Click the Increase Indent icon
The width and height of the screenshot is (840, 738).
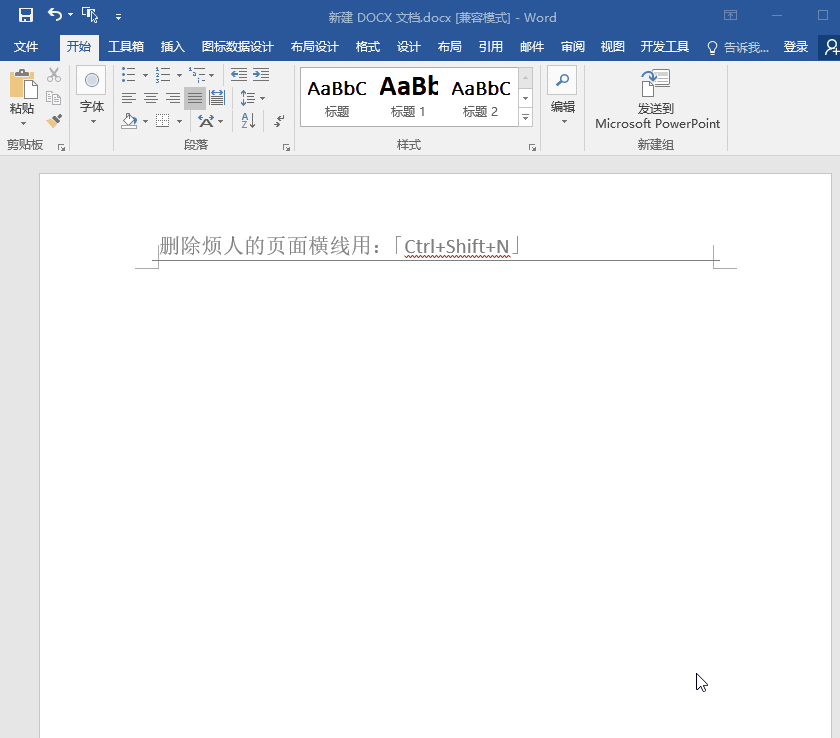[x=261, y=74]
